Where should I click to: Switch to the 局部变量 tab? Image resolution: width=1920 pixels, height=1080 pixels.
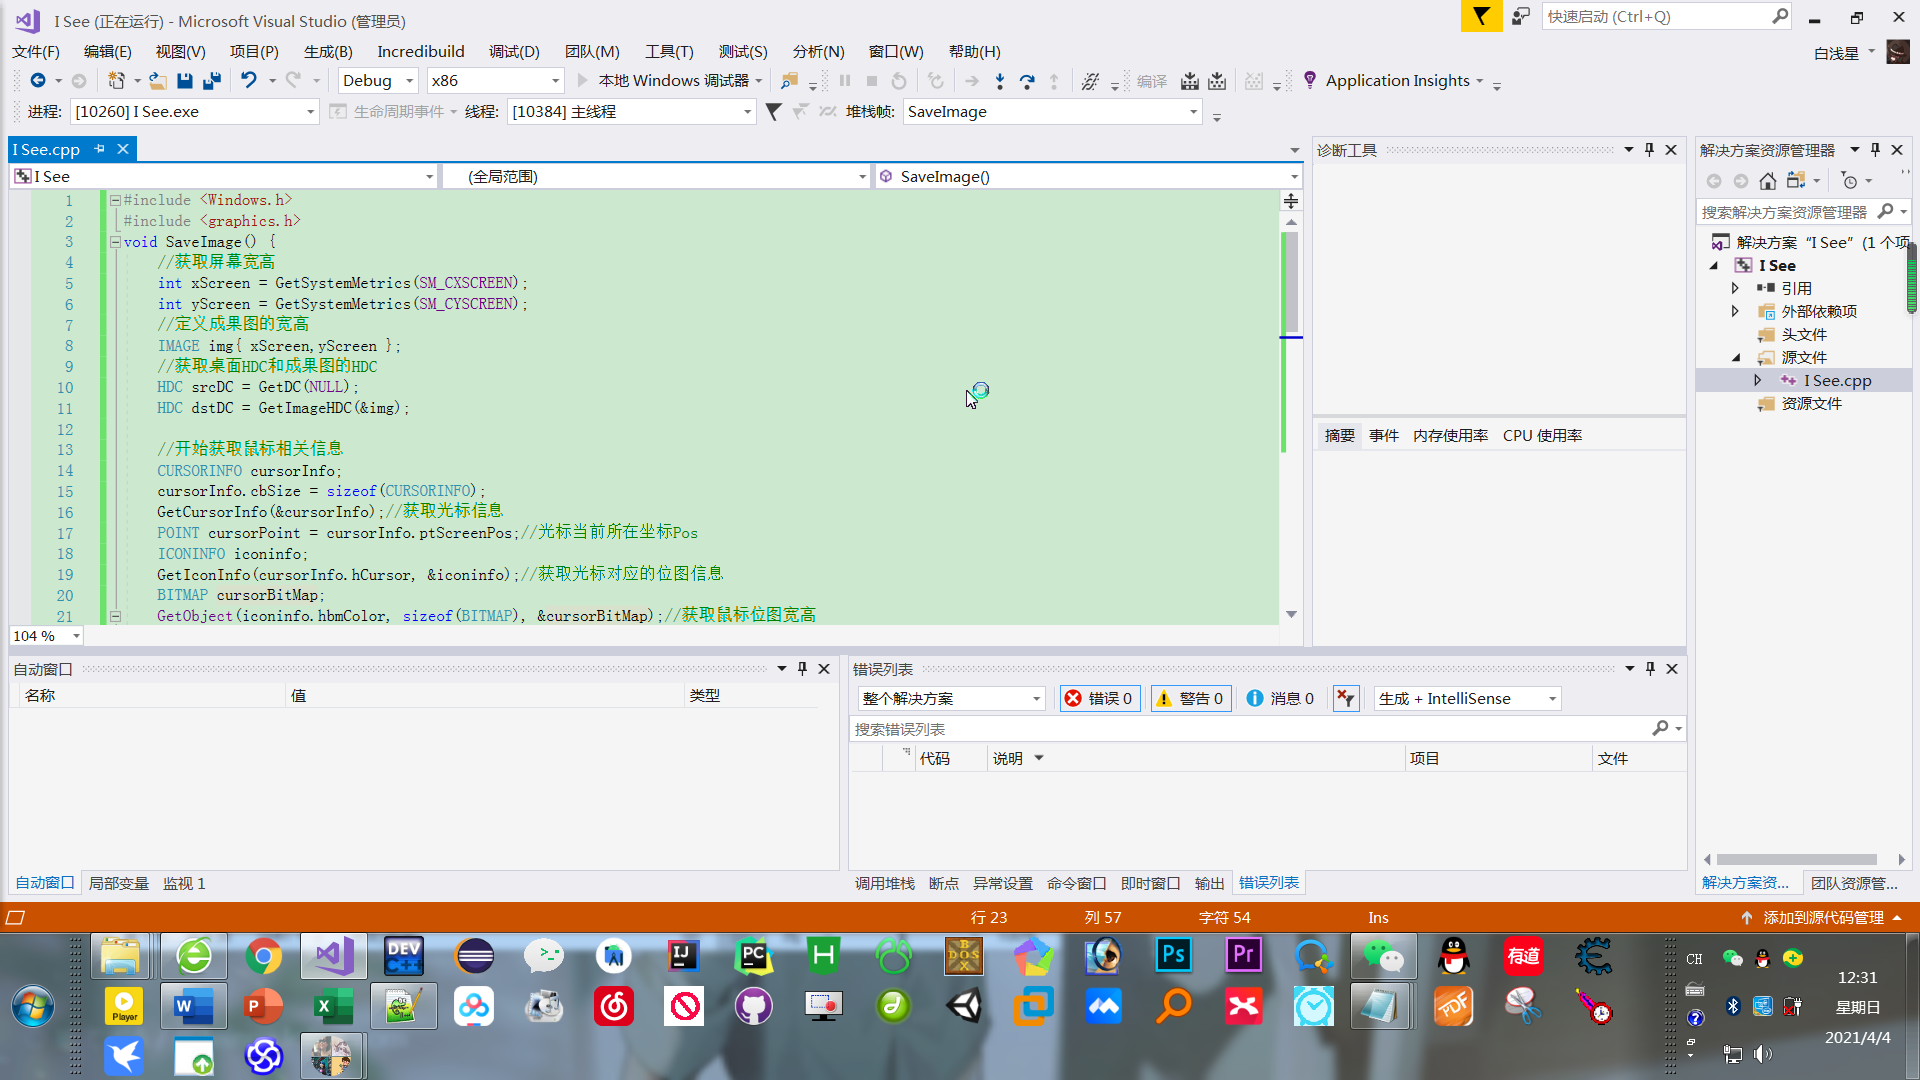point(118,884)
